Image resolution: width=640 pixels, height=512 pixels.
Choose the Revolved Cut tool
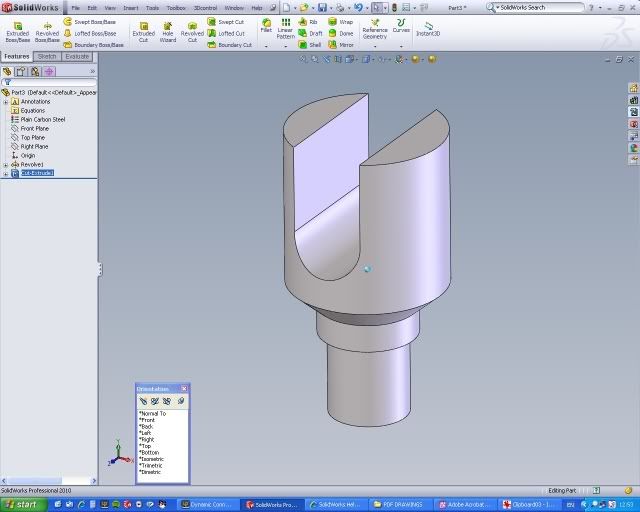click(x=192, y=29)
